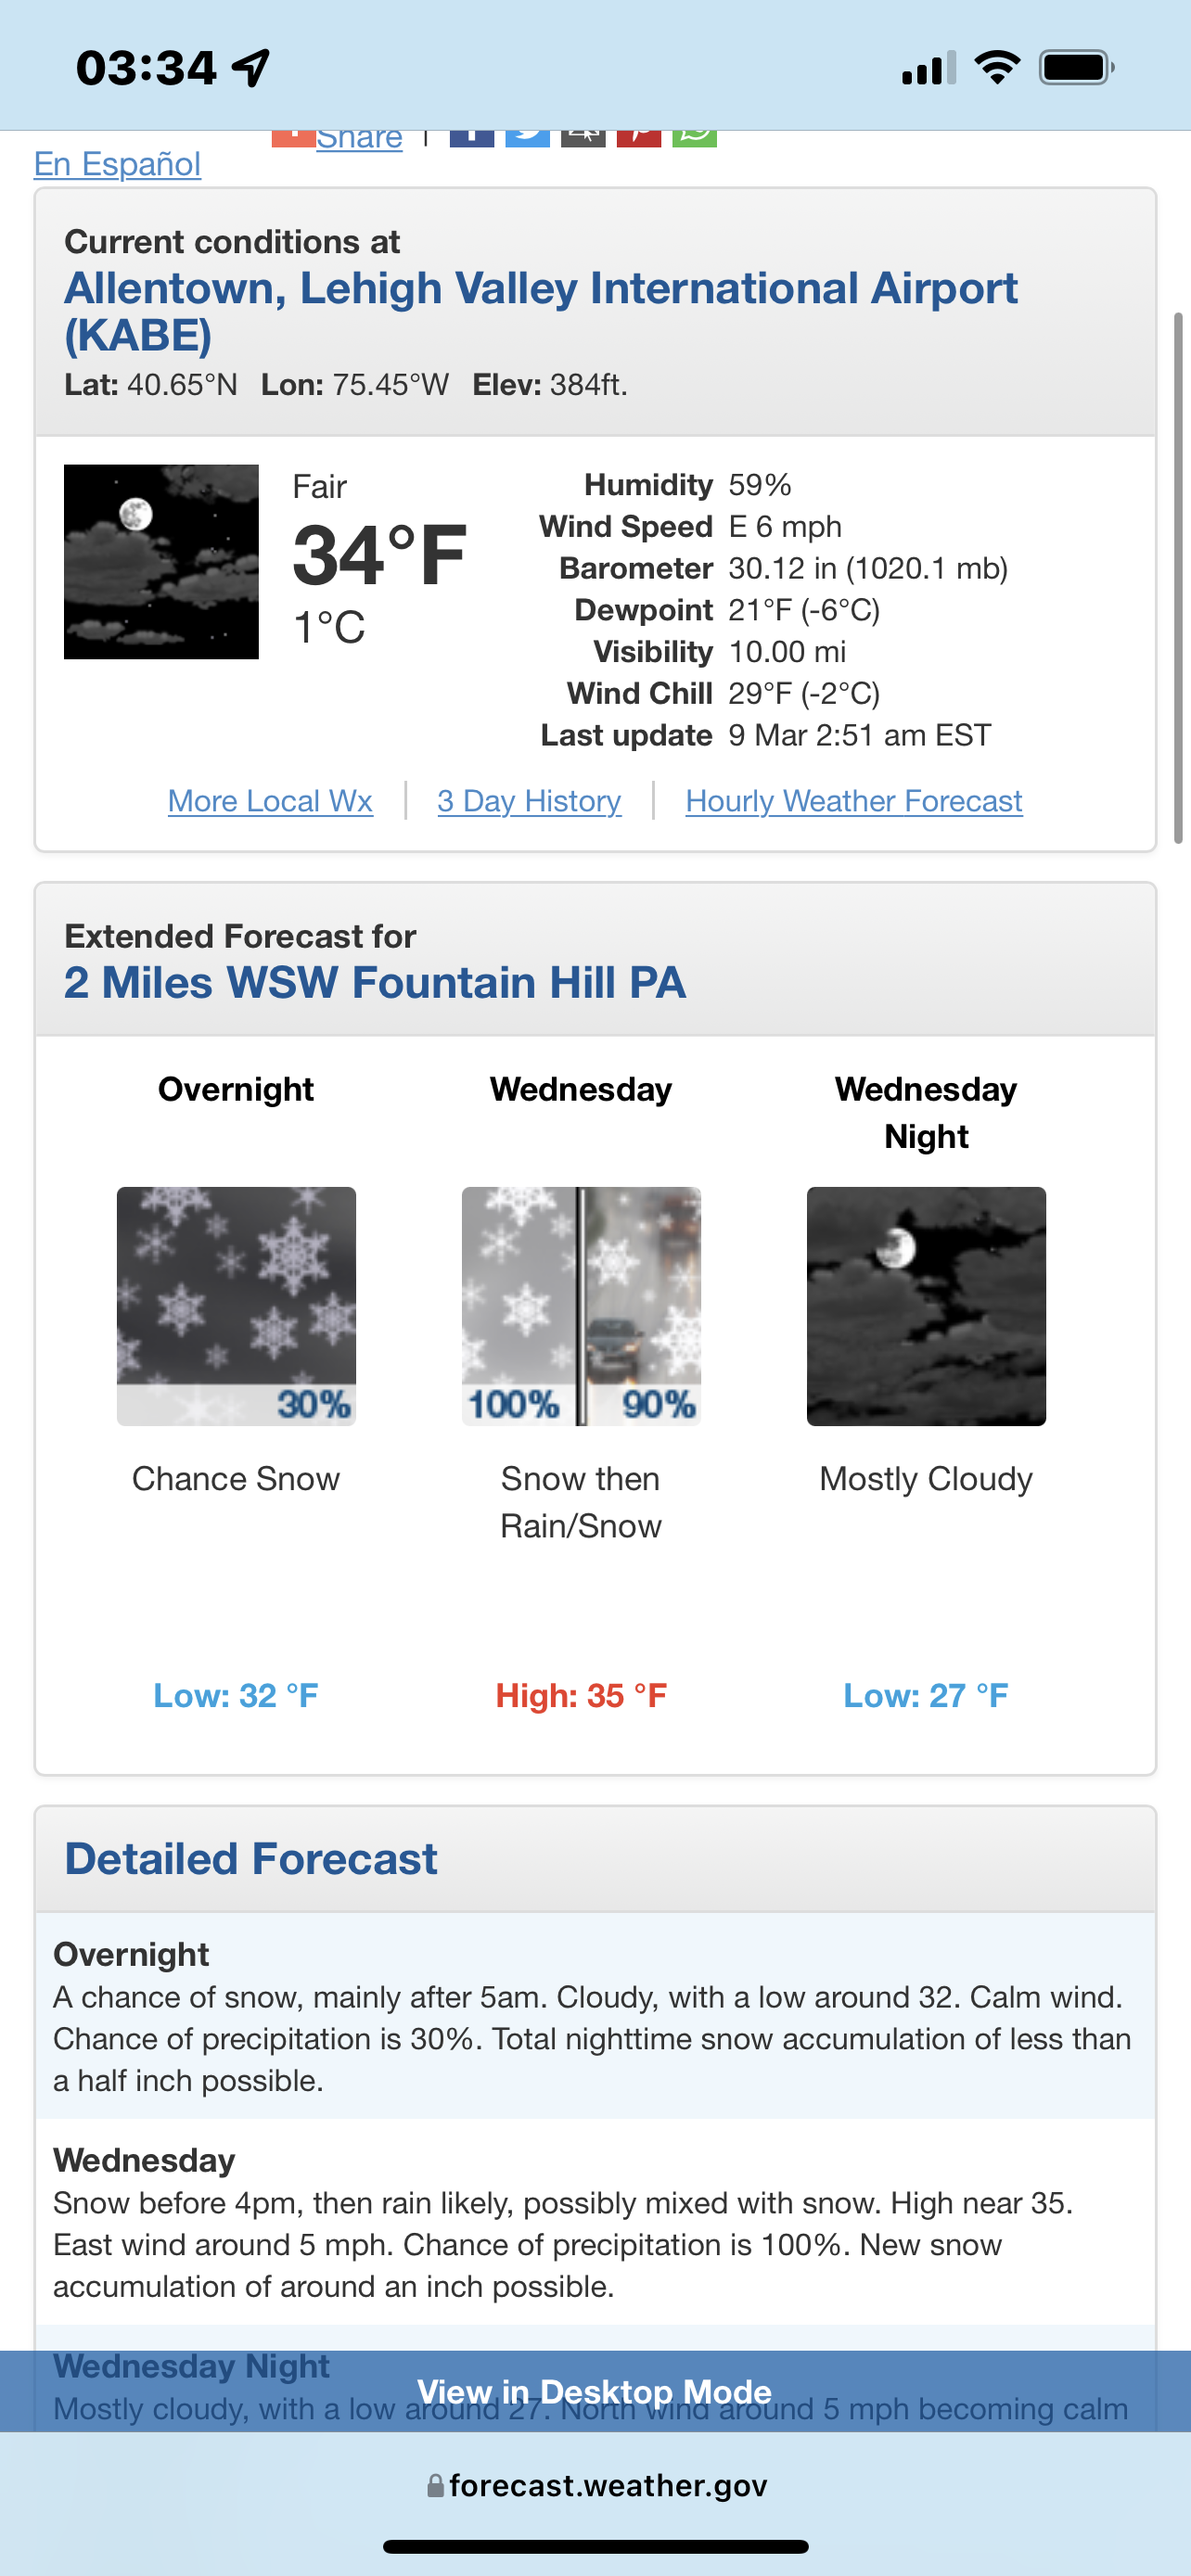Tap the WhatsApp share icon
The image size is (1191, 2576).
point(694,138)
